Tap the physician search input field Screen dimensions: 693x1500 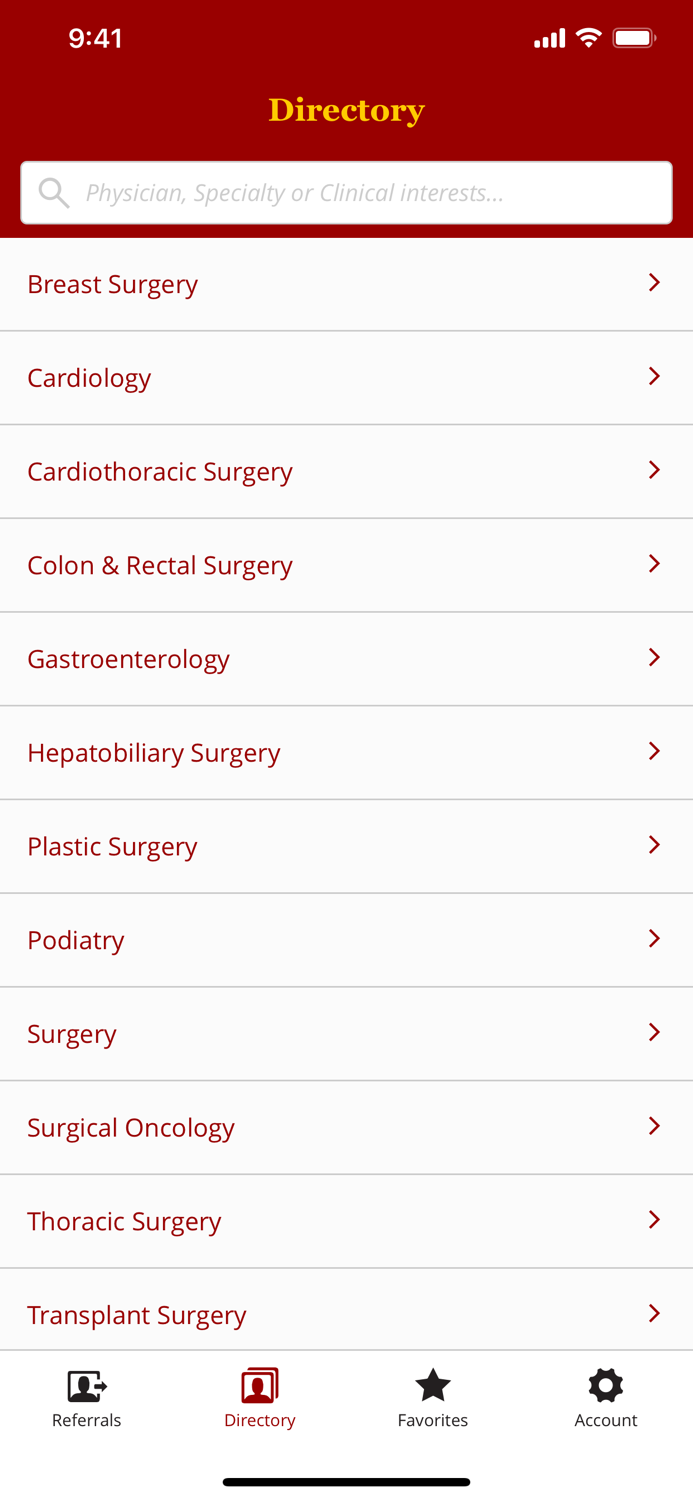(x=346, y=192)
